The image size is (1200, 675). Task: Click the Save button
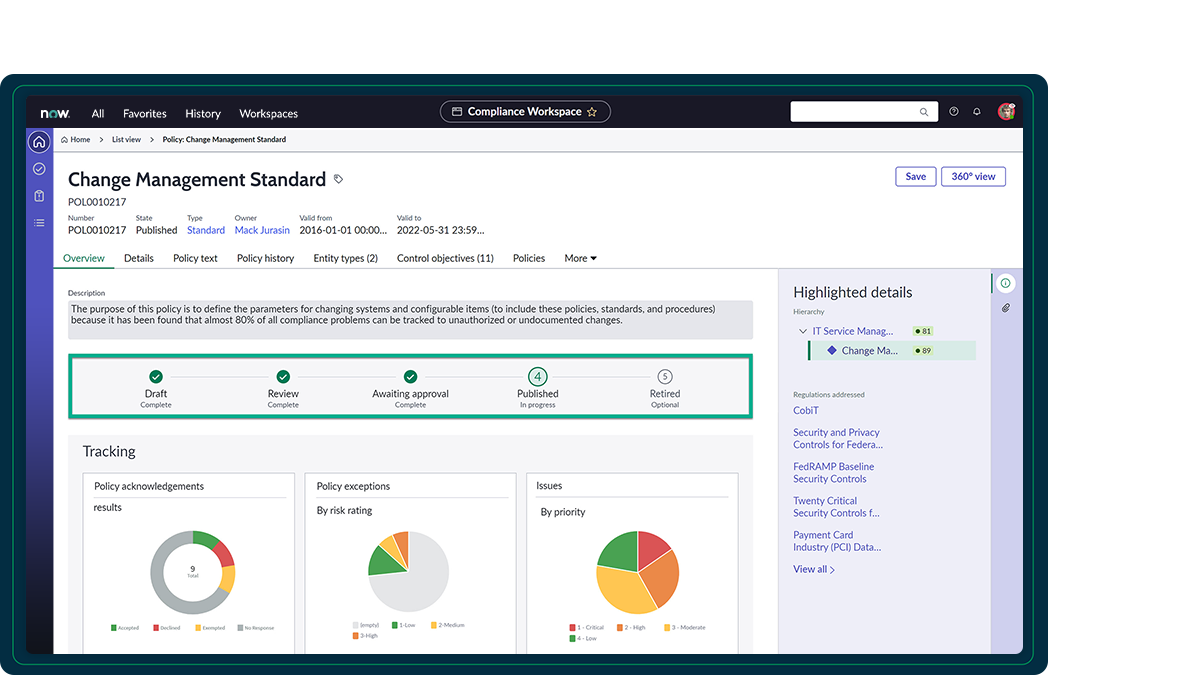(x=915, y=177)
